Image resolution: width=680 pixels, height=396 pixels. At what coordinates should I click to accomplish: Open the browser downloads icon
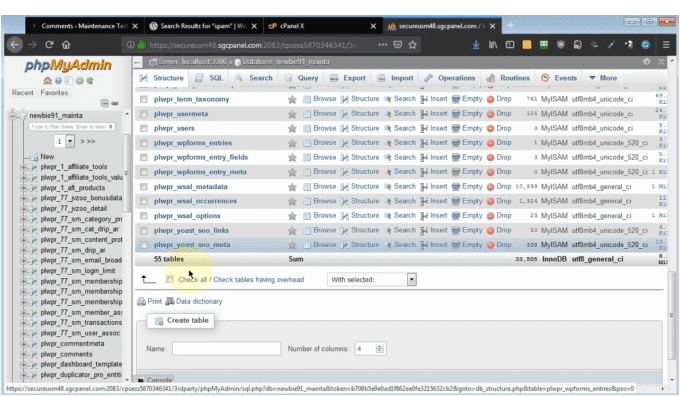click(x=476, y=45)
